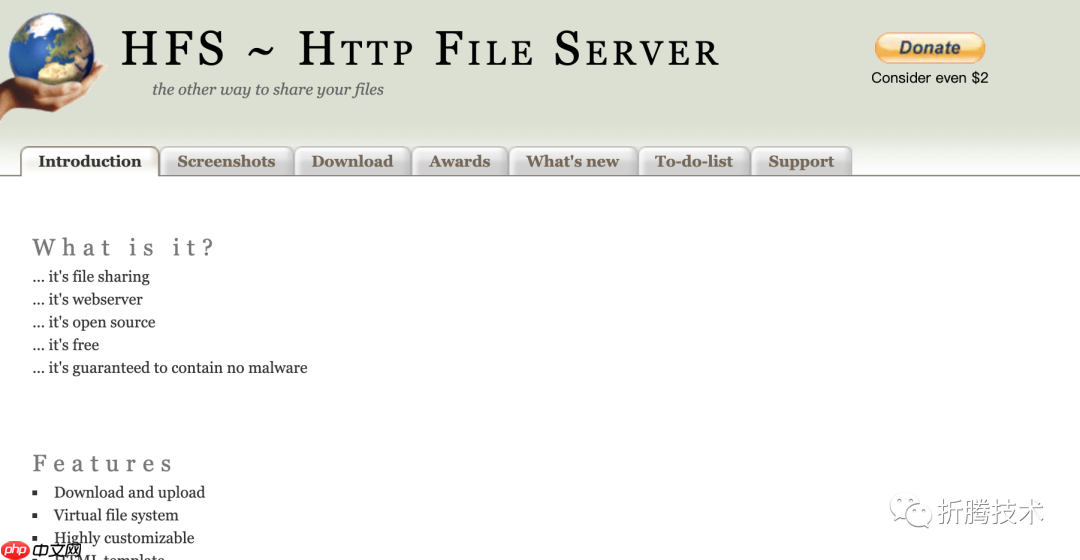The height and width of the screenshot is (560, 1080).
Task: Click the tagline 'the other way to share your files'
Action: point(268,90)
